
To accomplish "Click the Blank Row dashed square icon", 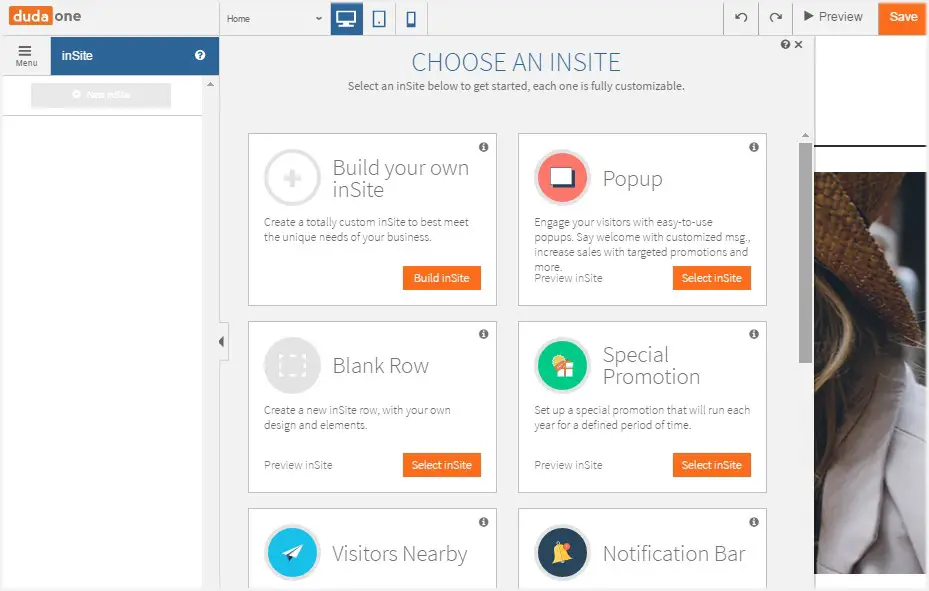I will click(x=292, y=365).
